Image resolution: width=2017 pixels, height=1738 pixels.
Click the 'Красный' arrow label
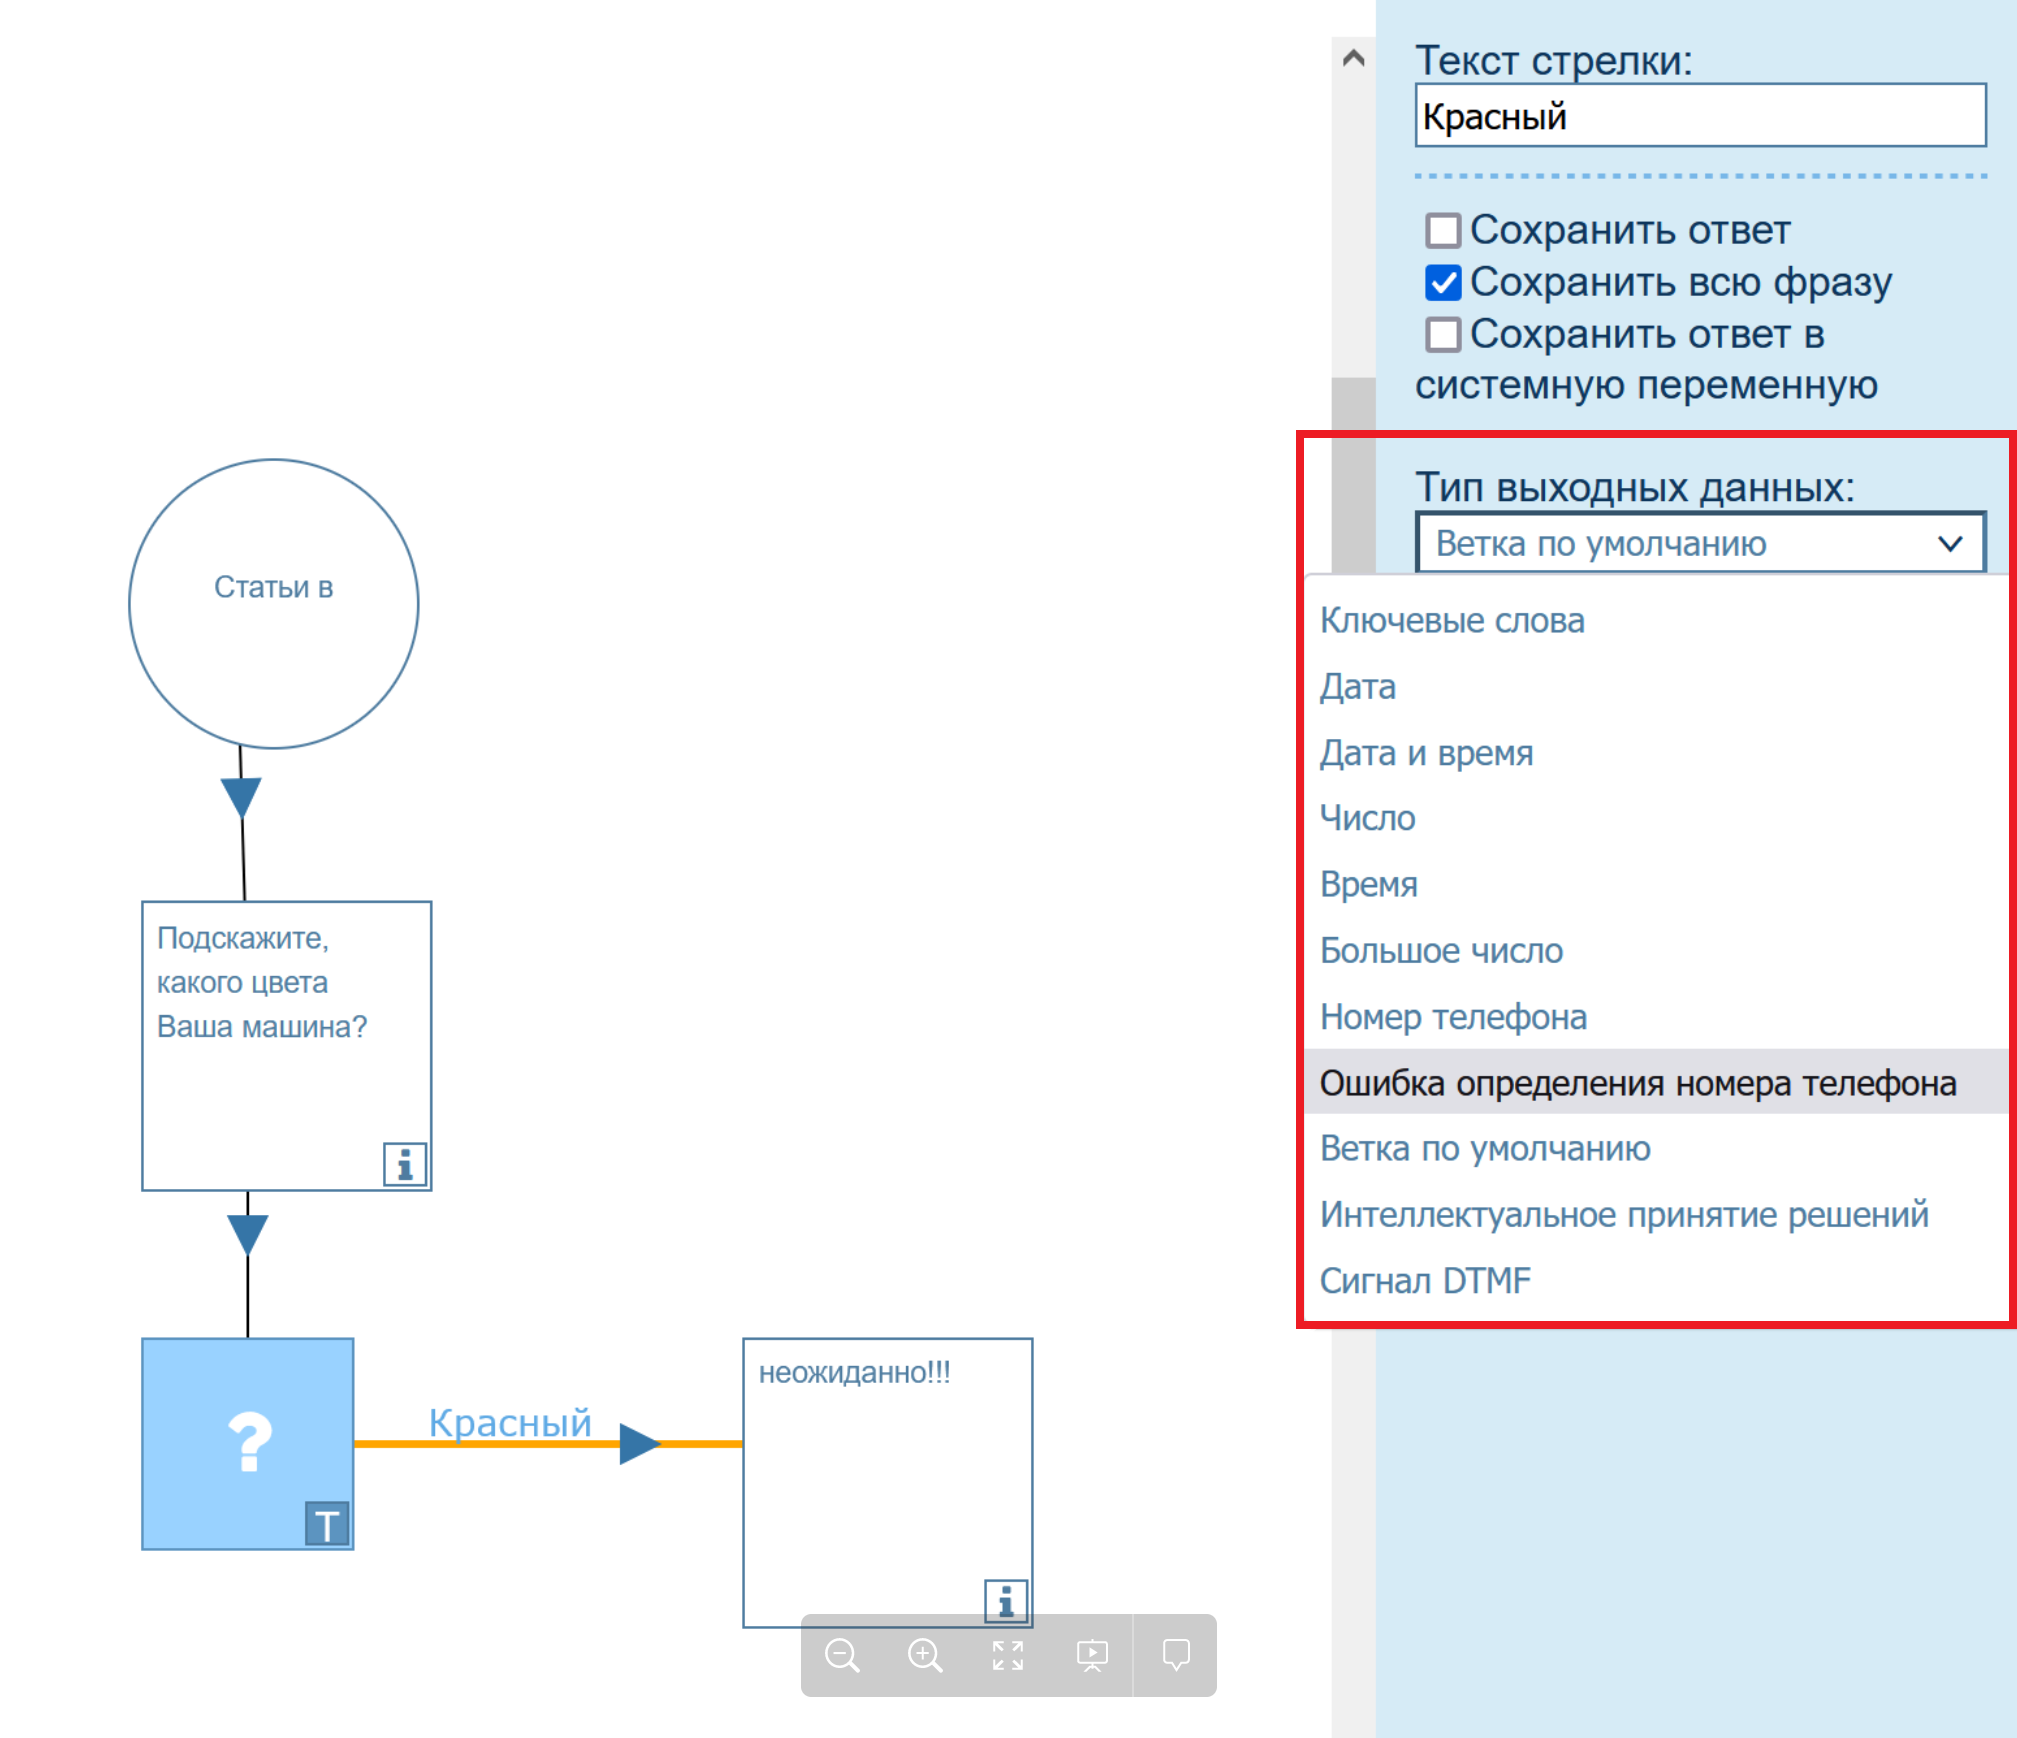[510, 1422]
